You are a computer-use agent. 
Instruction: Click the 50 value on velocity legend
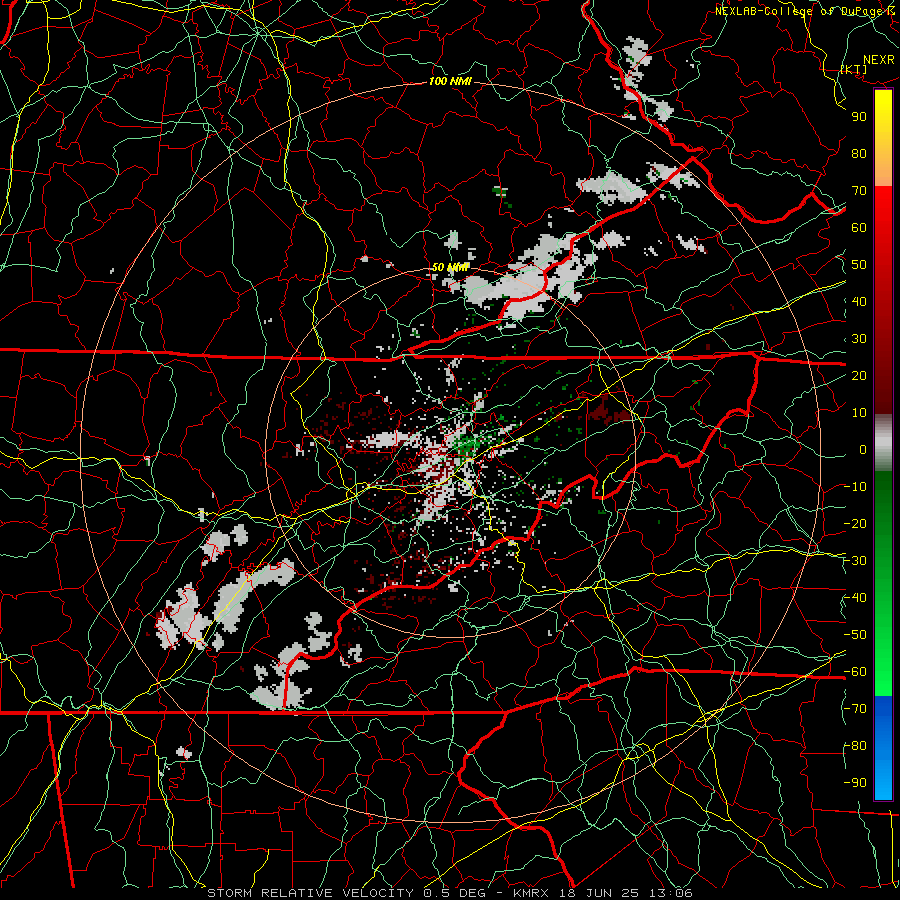[859, 265]
